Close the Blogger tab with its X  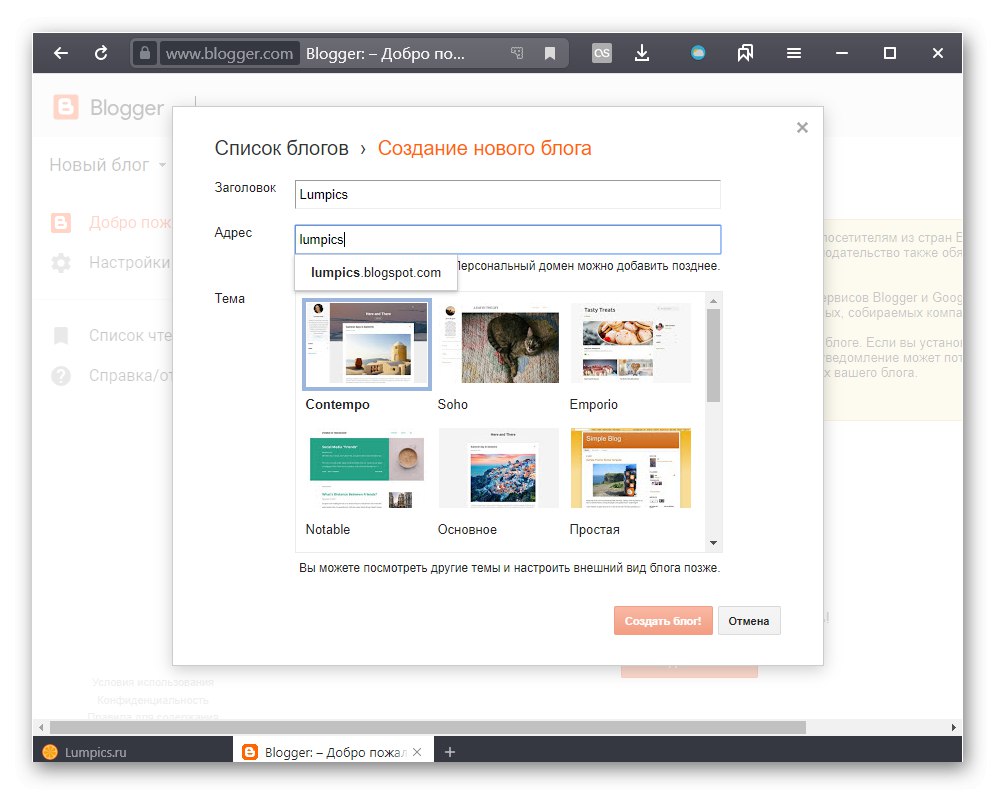pyautogui.click(x=417, y=752)
